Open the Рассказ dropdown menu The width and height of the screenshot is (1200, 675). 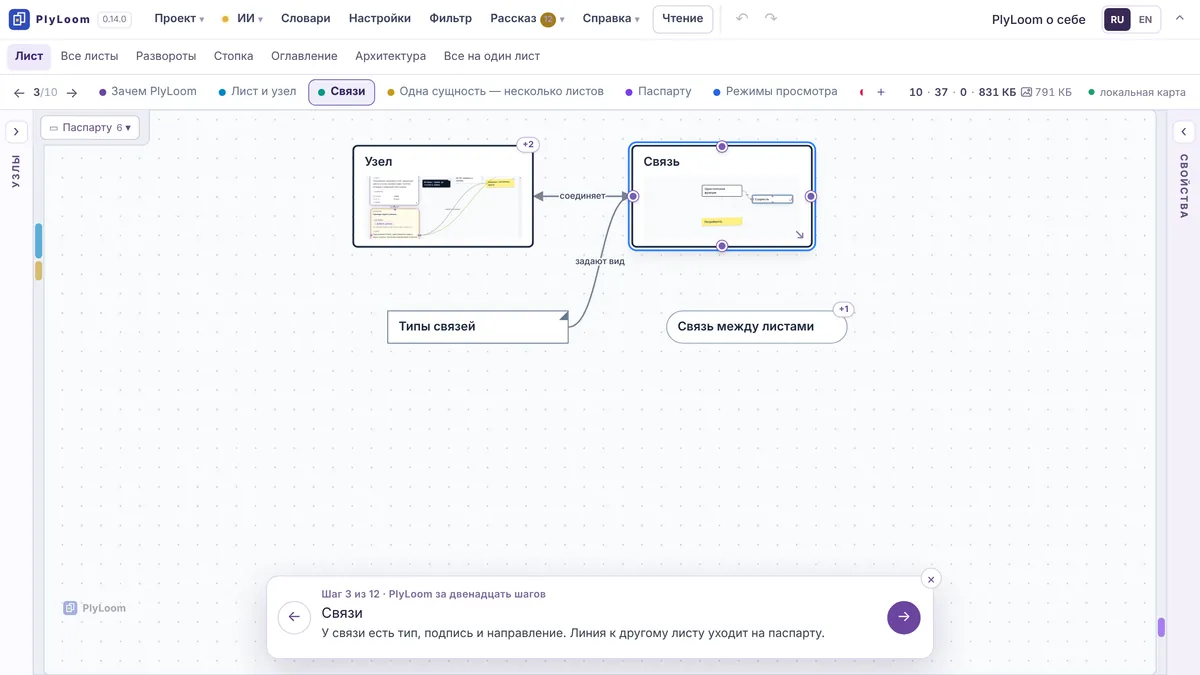pyautogui.click(x=527, y=19)
